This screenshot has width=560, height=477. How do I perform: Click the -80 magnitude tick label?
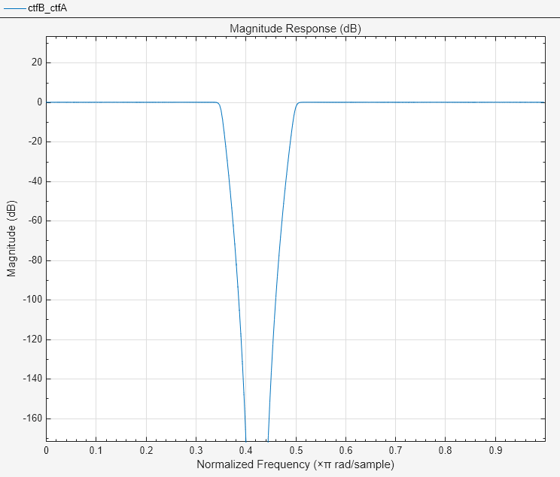click(x=35, y=260)
